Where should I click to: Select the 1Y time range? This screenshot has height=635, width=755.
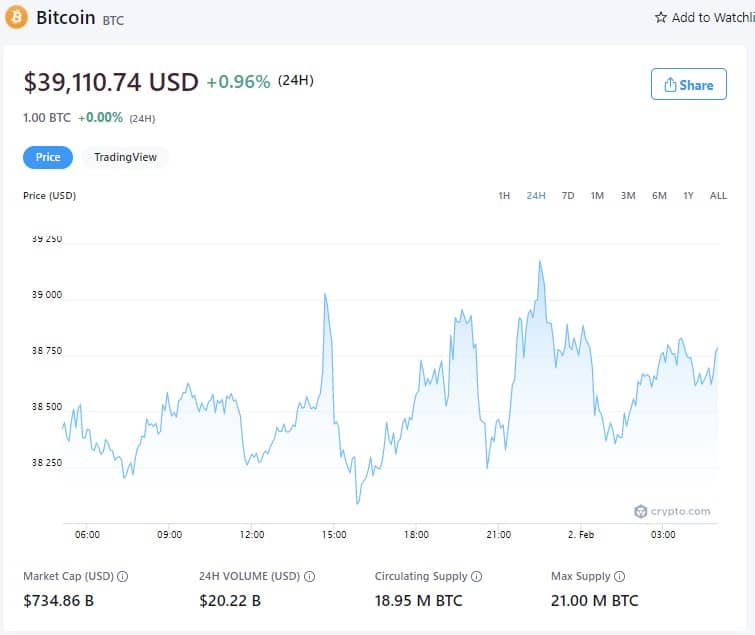click(x=688, y=195)
